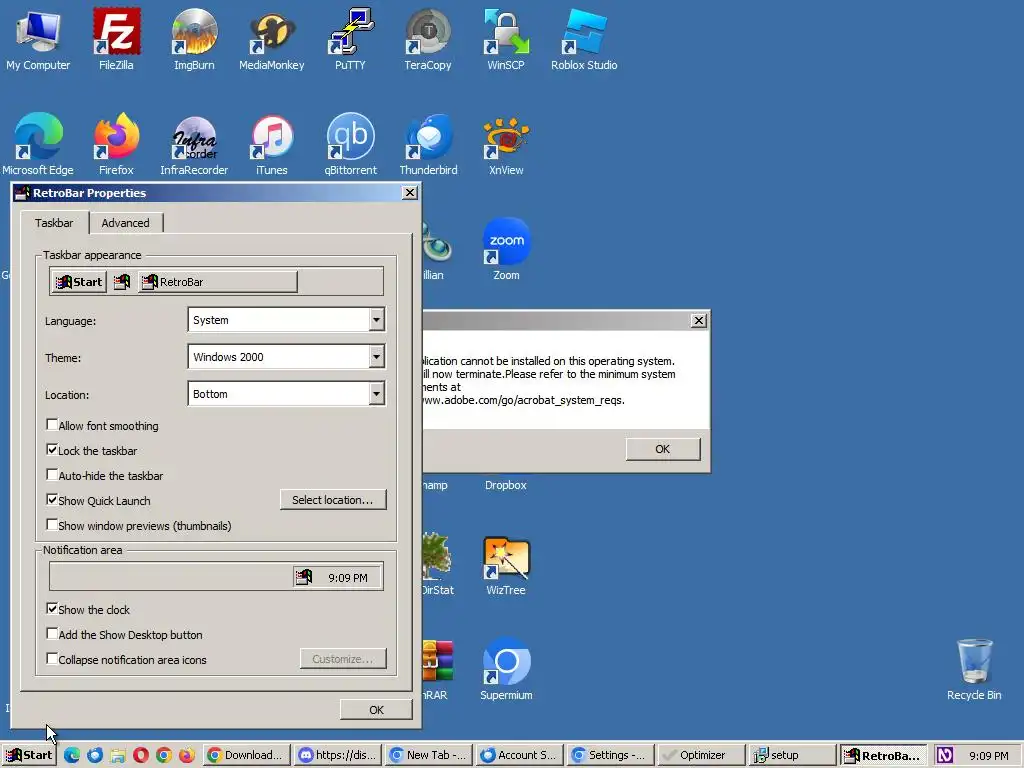Screen dimensions: 1024x768
Task: Open the WizTree desktop shortcut
Action: coord(506,564)
